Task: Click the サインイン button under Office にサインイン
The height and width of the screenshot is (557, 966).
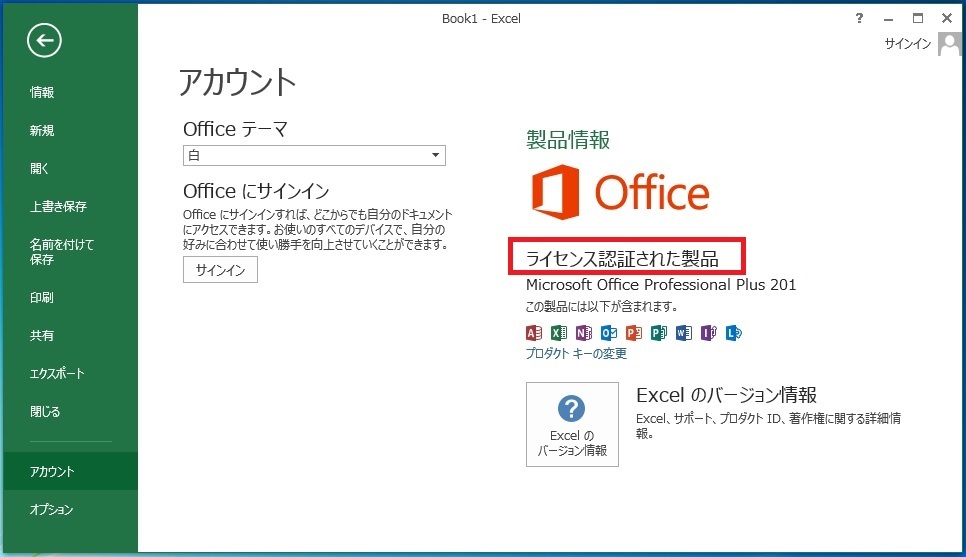Action: pos(220,270)
